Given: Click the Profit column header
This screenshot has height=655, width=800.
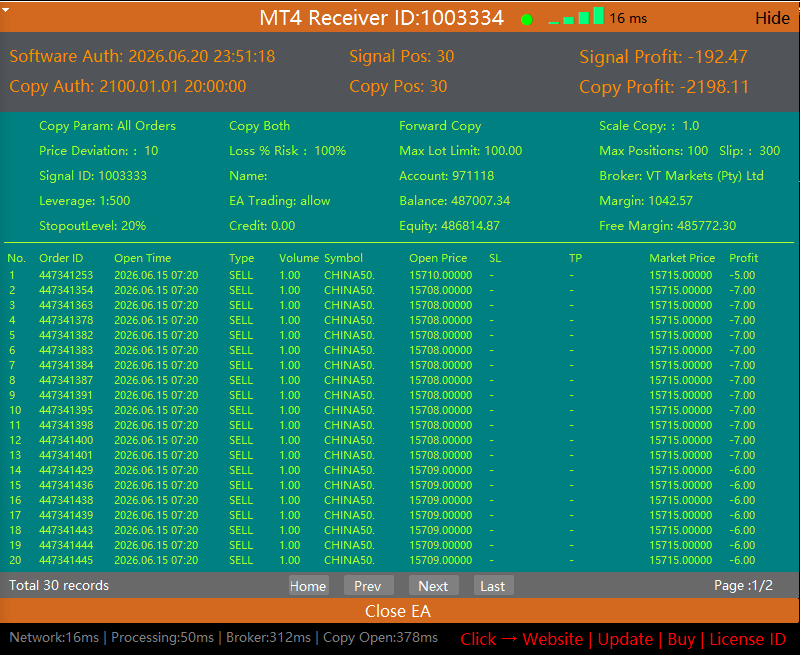Looking at the screenshot, I should pyautogui.click(x=743, y=258).
